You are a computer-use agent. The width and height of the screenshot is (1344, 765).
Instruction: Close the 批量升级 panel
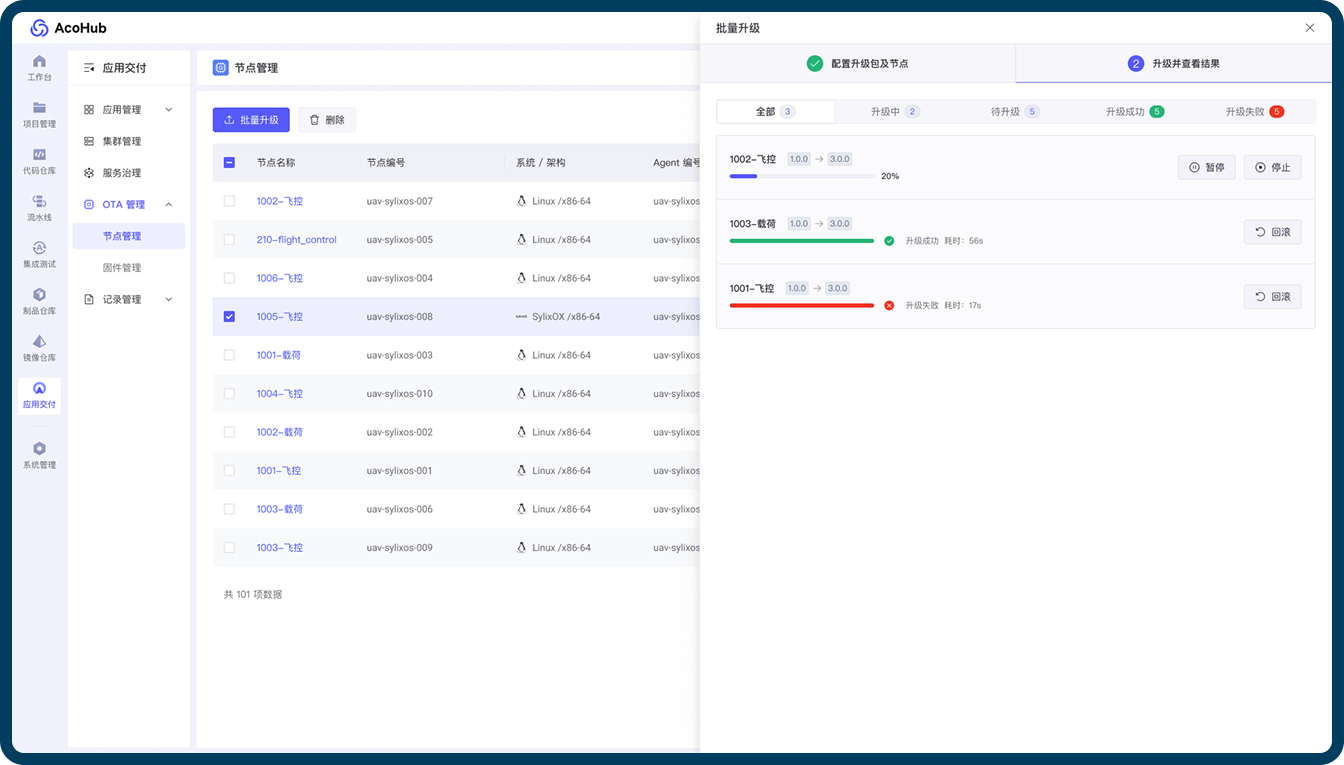tap(1310, 28)
